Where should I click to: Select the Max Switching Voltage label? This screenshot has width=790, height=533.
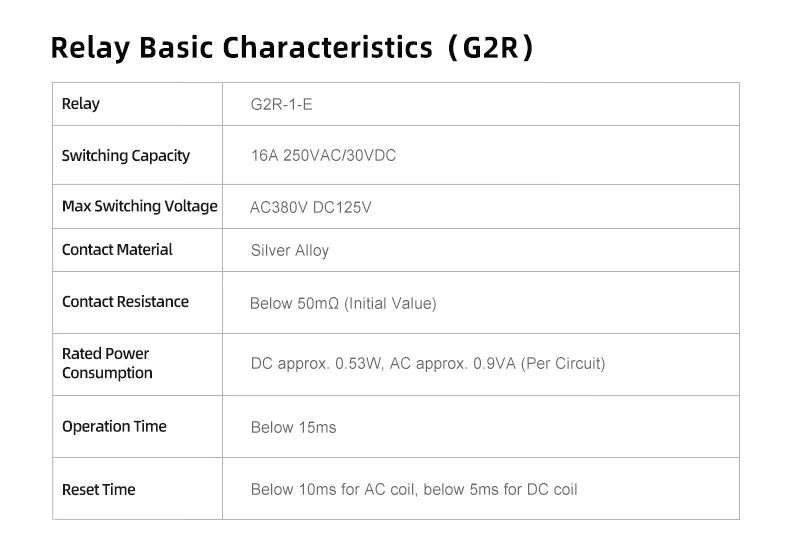click(140, 206)
